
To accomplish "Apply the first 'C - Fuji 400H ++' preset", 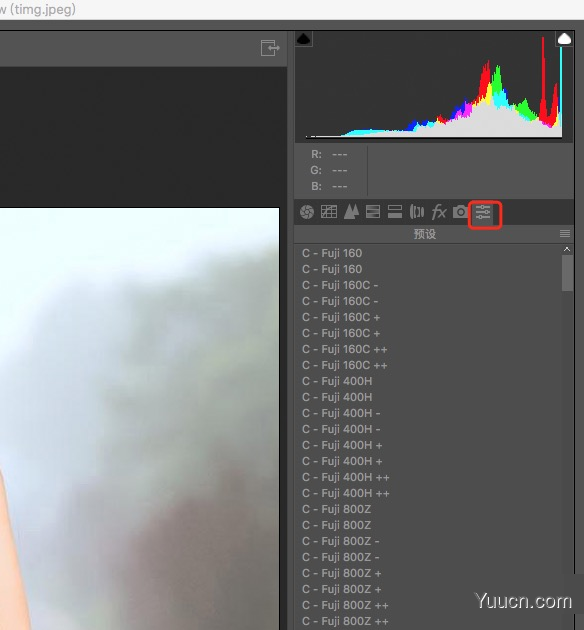I will pyautogui.click(x=345, y=477).
